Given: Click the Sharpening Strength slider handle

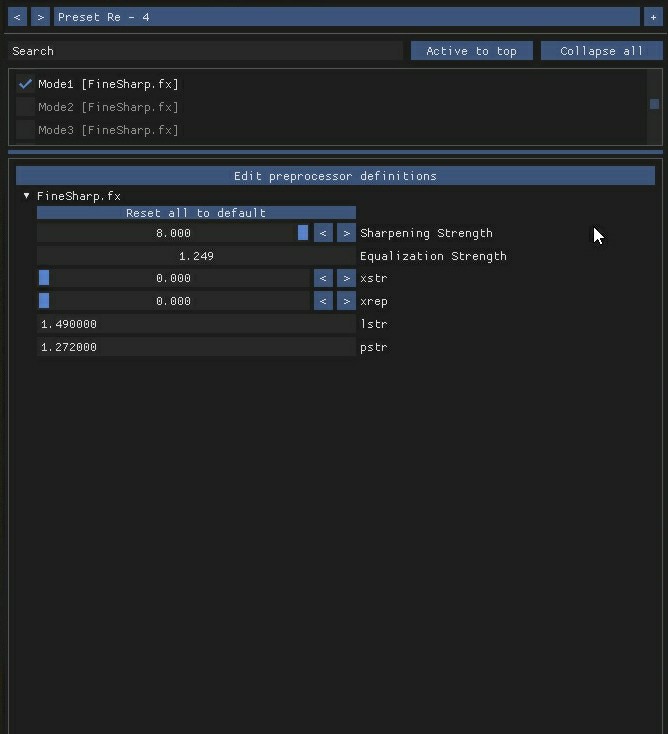Looking at the screenshot, I should (x=303, y=233).
